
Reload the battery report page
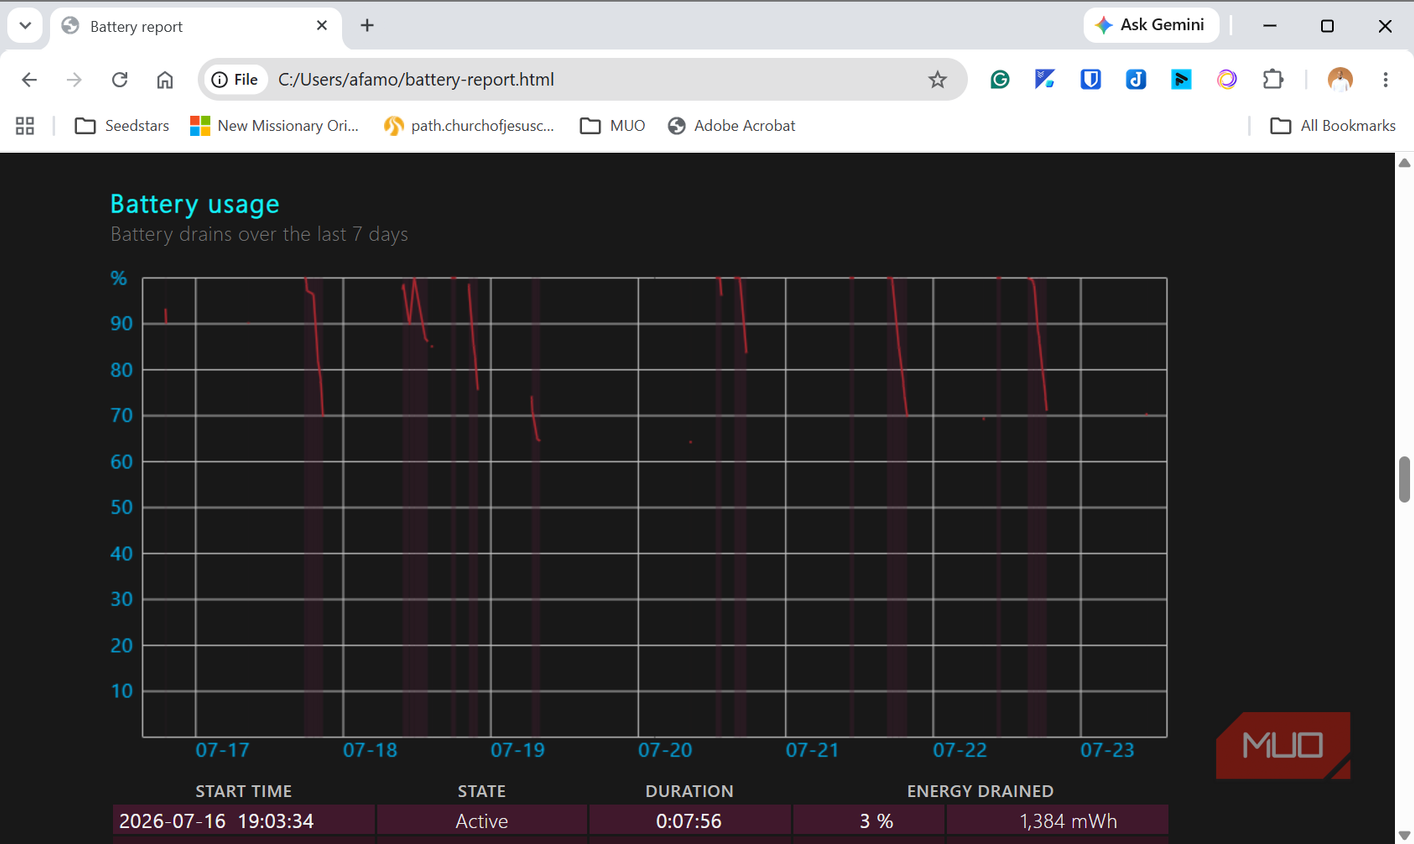(120, 80)
